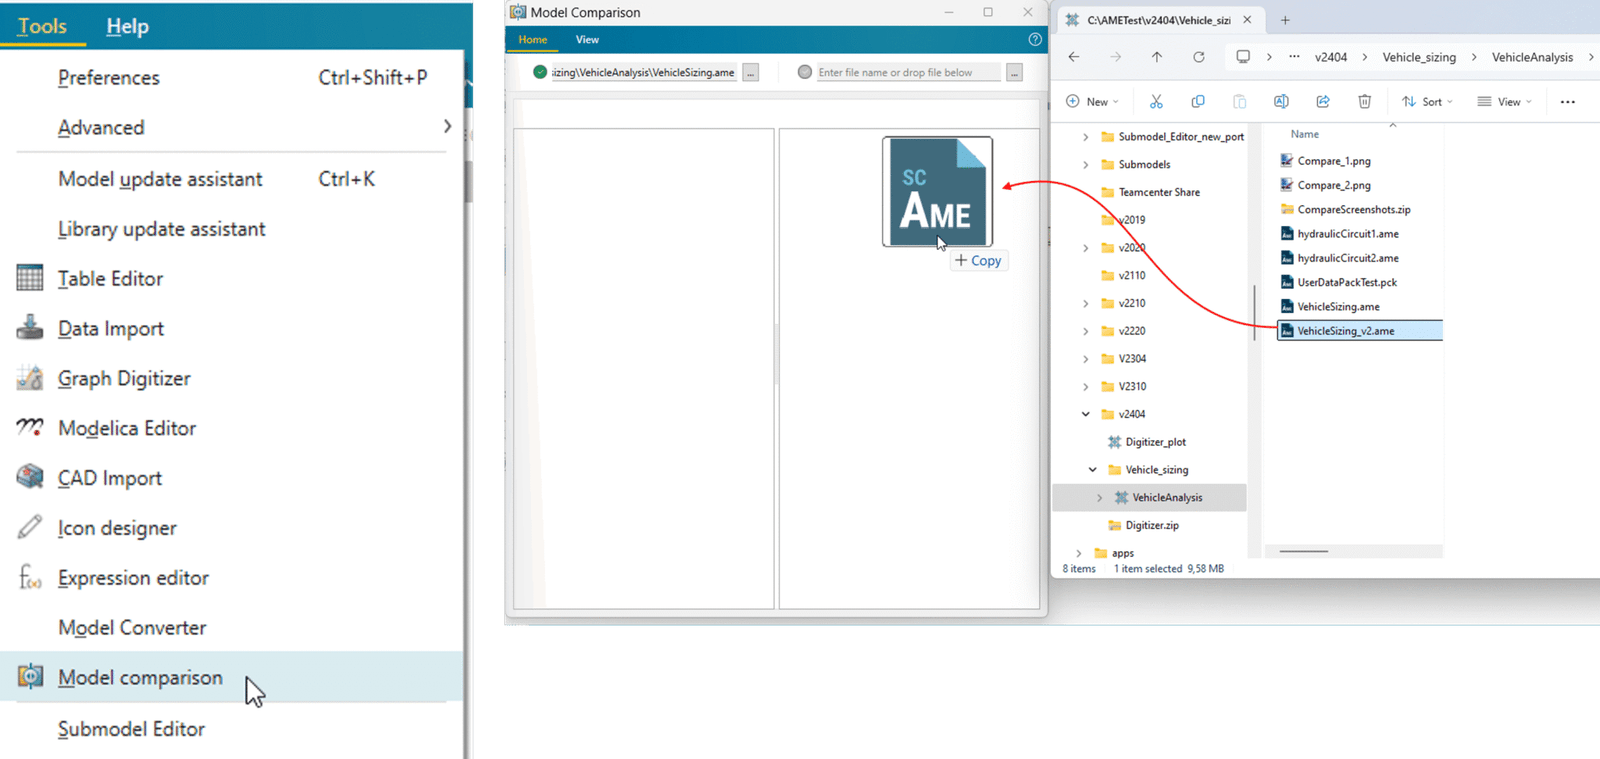Click the Cut scissors icon in Explorer

pos(1156,102)
